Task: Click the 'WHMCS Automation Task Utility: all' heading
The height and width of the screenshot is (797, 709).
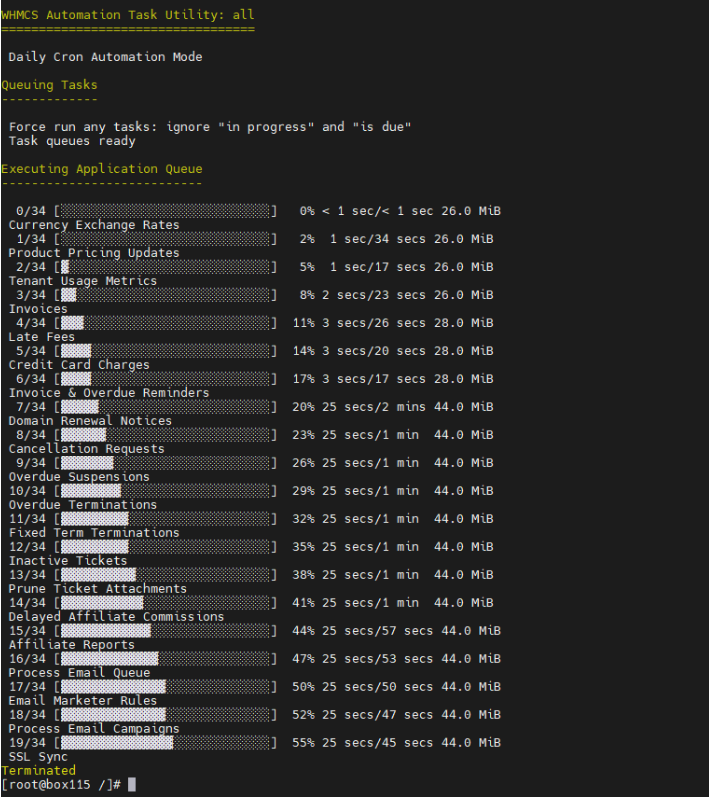Action: [x=128, y=15]
